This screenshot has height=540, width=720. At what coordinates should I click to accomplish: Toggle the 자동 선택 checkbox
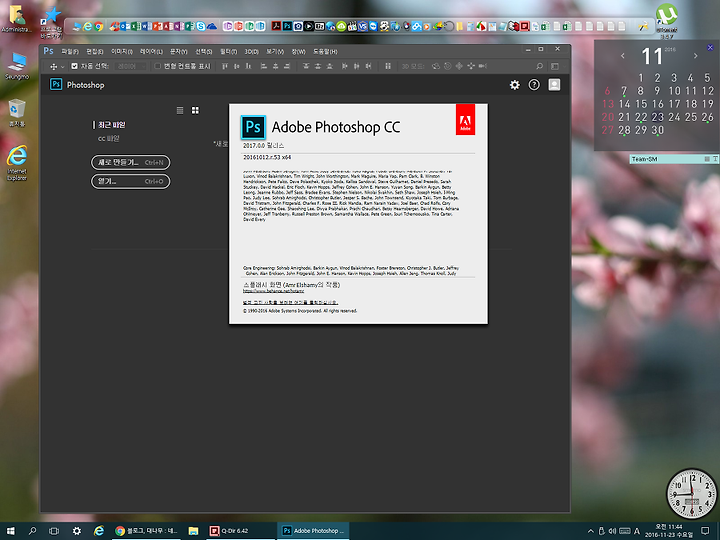(74, 66)
